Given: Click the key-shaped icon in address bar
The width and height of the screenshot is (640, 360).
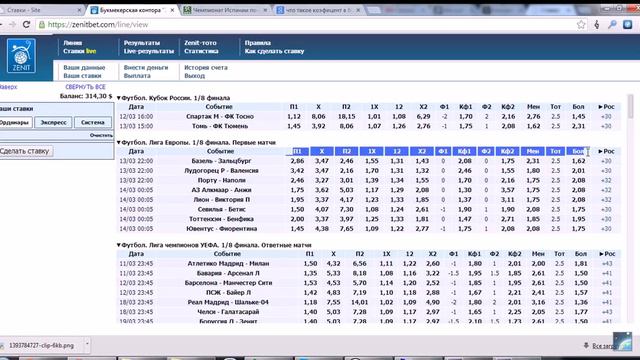Looking at the screenshot, I should [612, 24].
